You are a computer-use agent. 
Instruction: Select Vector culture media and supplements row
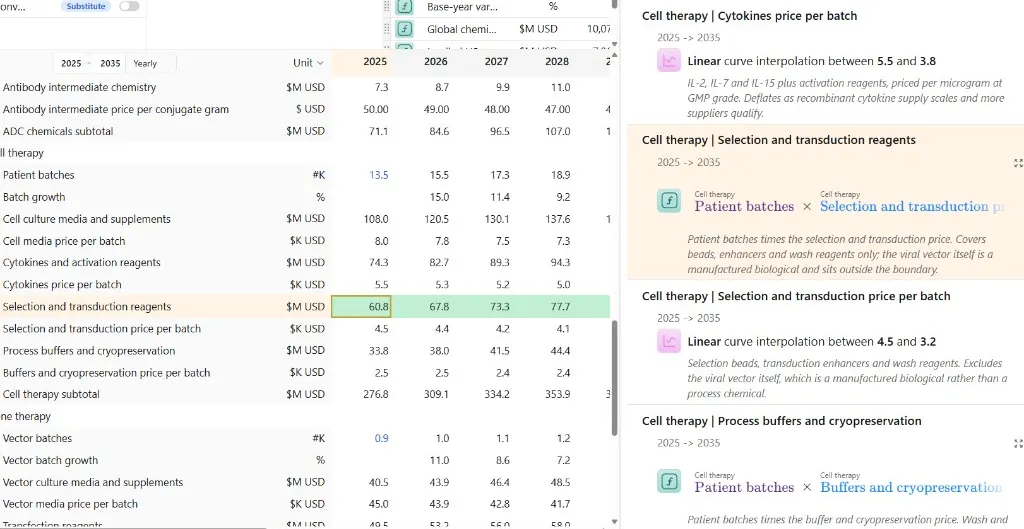[93, 483]
